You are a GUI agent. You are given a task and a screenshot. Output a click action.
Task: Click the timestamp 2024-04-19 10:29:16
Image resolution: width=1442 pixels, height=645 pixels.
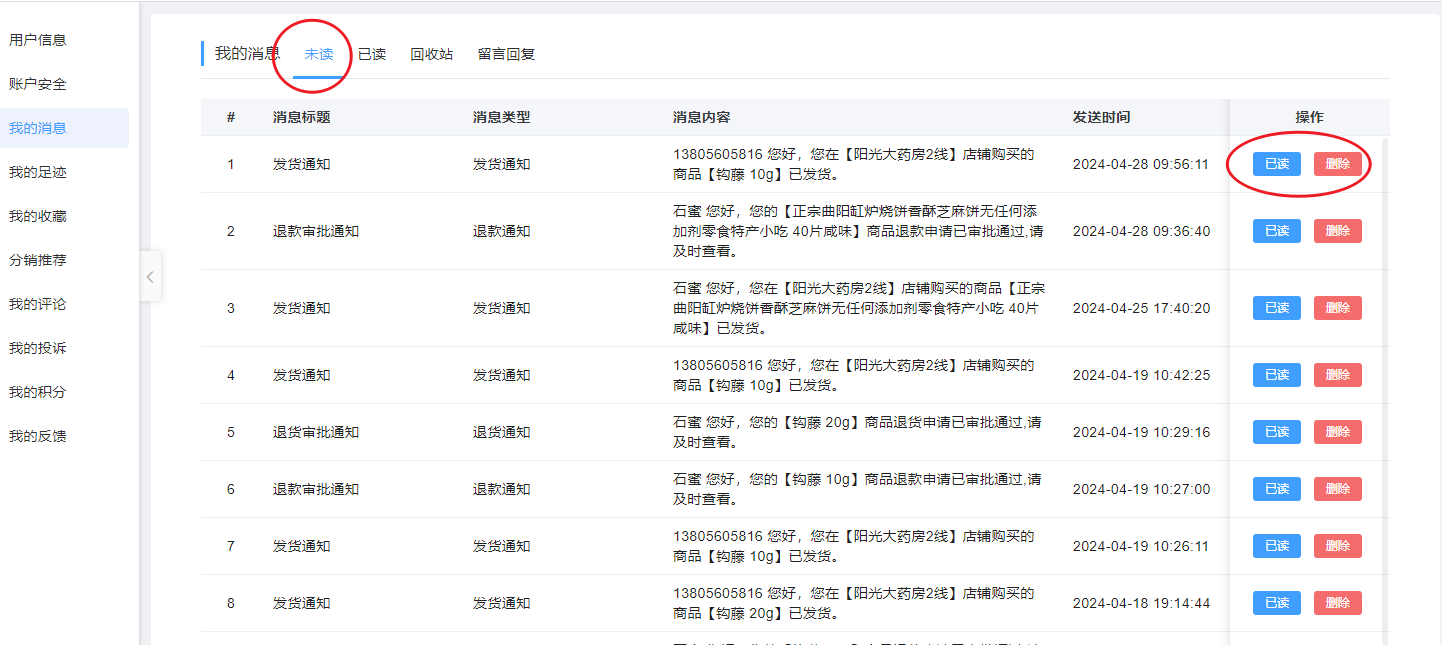1141,432
